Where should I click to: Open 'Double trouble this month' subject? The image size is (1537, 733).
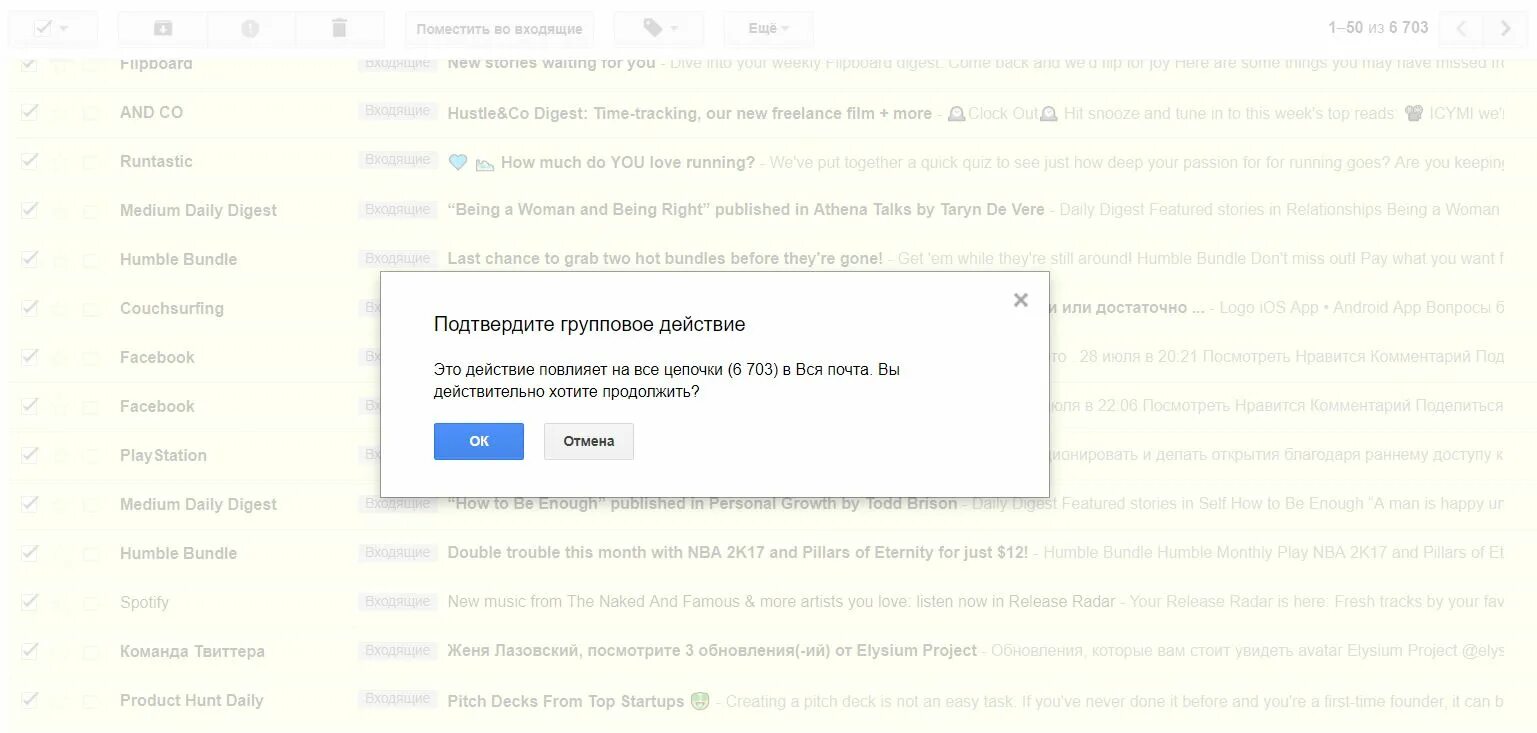click(x=738, y=552)
